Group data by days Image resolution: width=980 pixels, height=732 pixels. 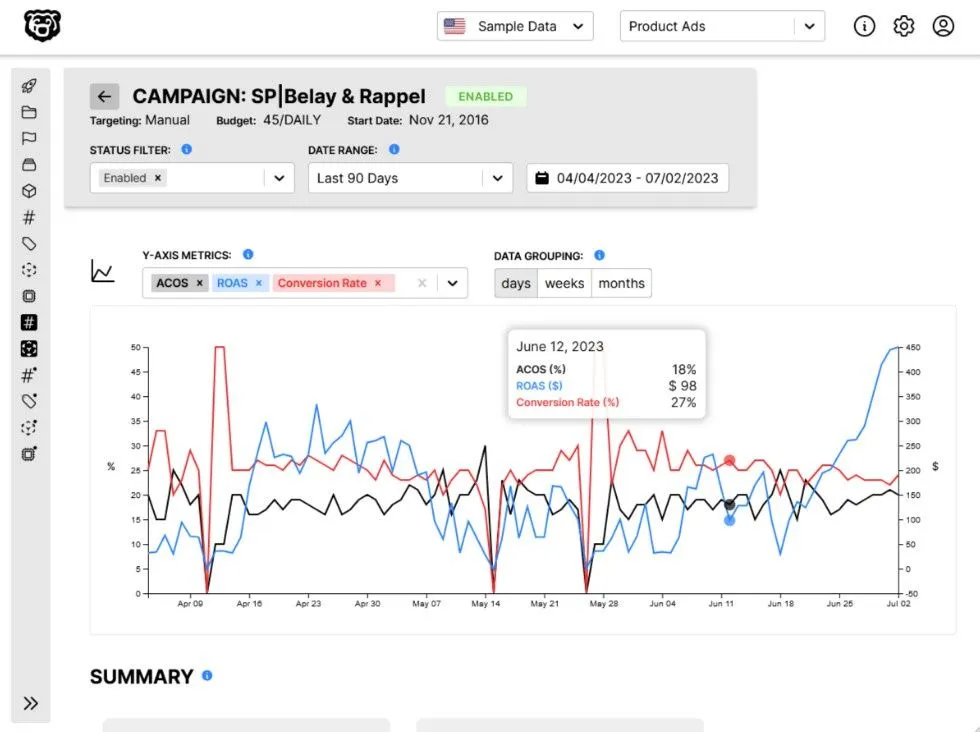tap(516, 283)
